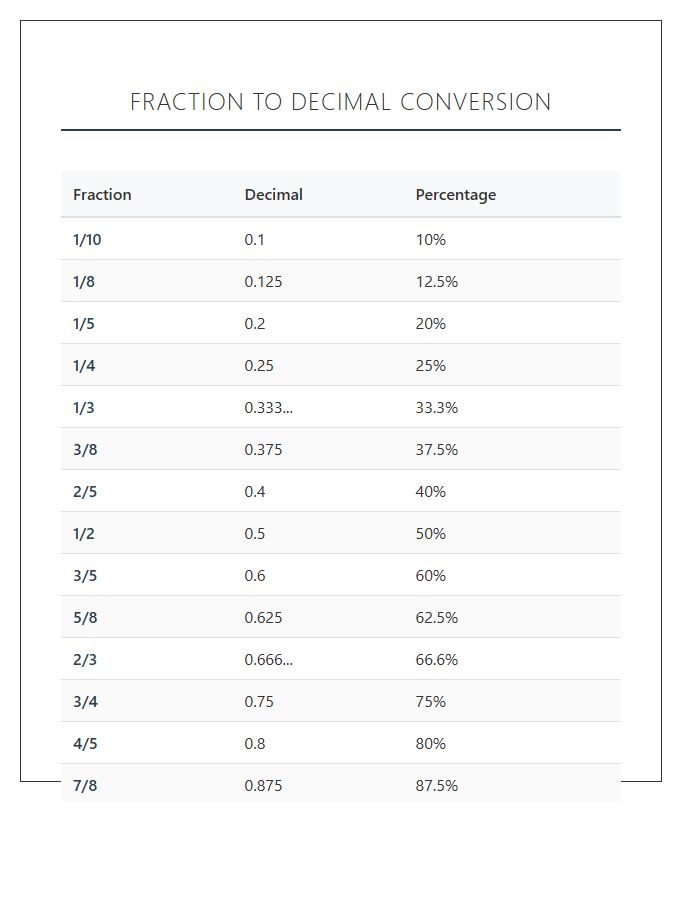This screenshot has height=900, width=700.
Task: Click the 2/5 fraction cell
Action: [85, 491]
